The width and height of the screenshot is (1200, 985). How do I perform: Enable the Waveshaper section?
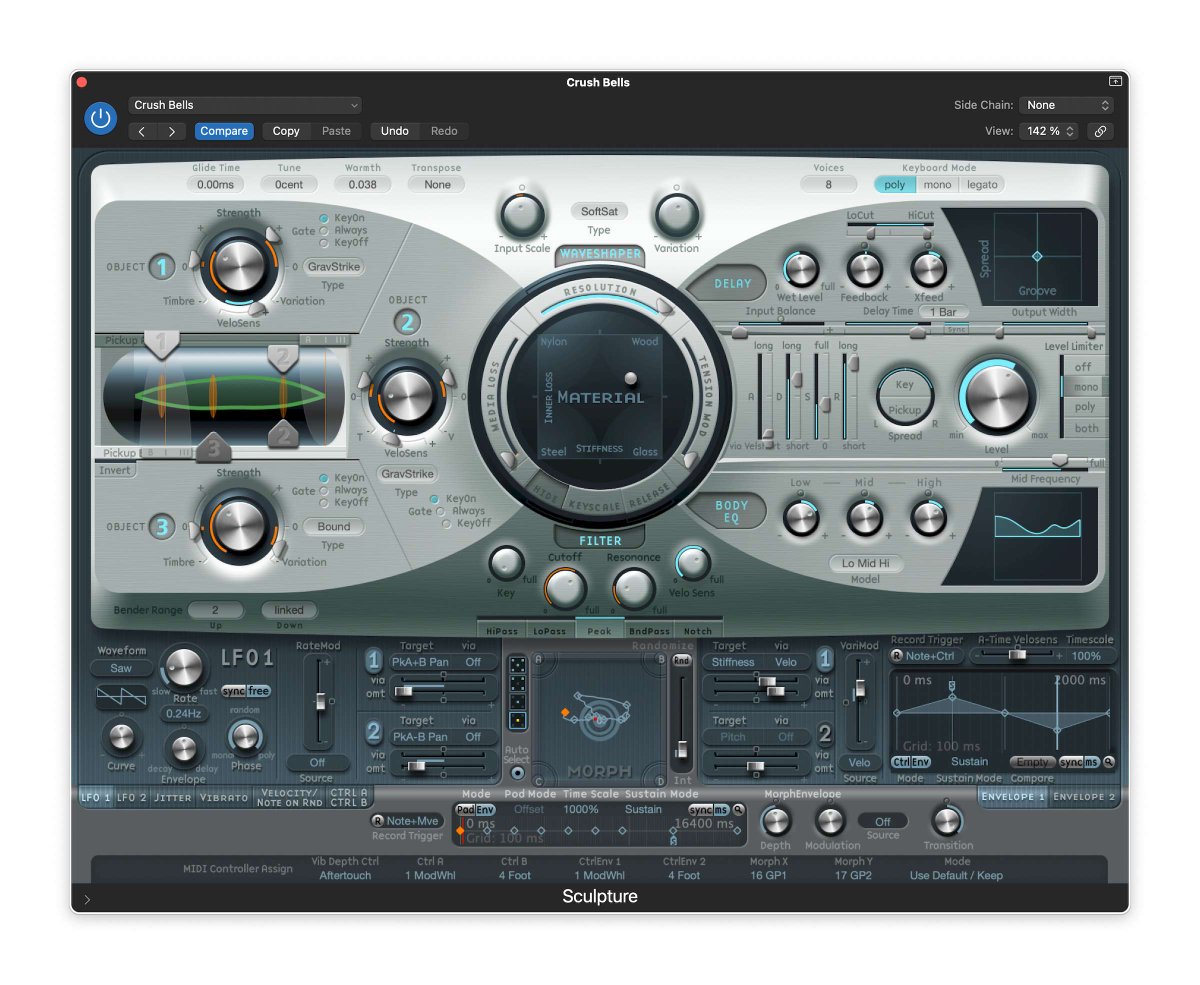tap(600, 254)
